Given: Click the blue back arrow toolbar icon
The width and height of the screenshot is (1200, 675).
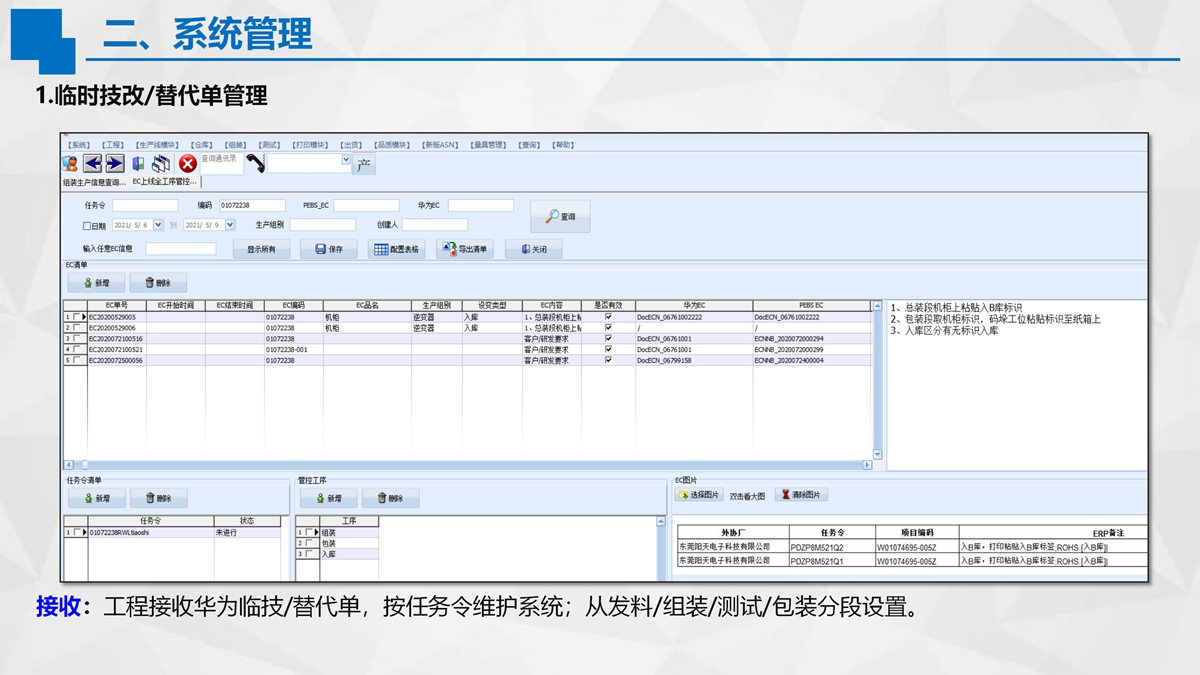Looking at the screenshot, I should tap(93, 164).
